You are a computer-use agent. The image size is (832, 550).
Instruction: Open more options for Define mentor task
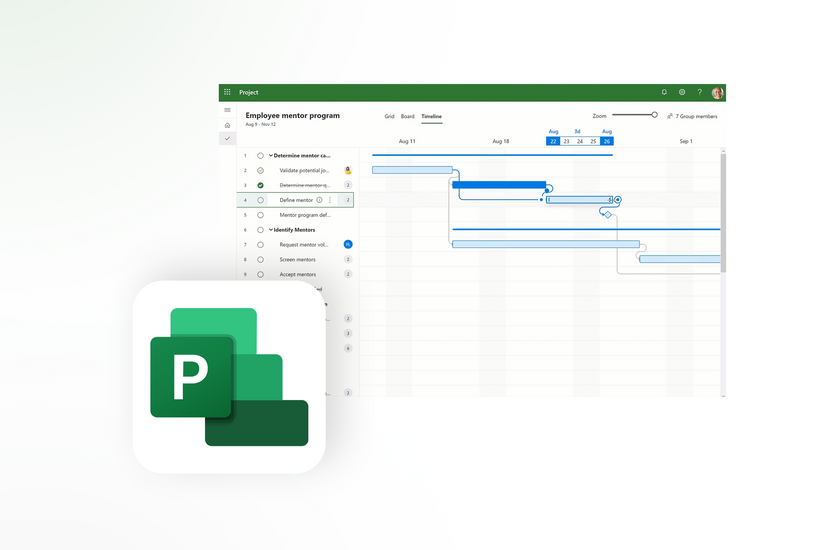click(330, 200)
